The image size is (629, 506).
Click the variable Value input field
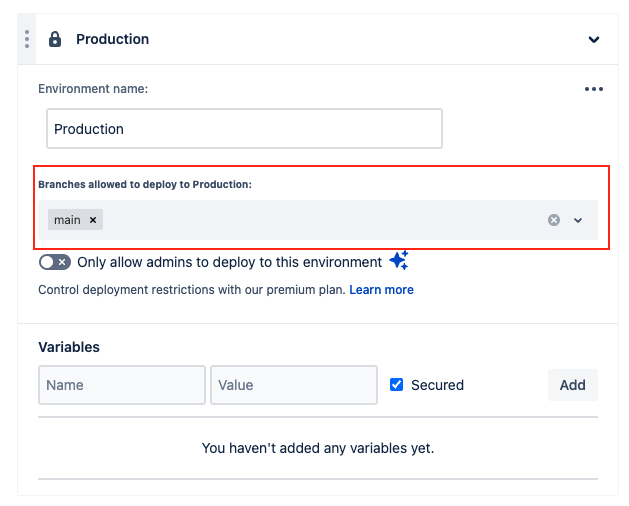coord(294,385)
